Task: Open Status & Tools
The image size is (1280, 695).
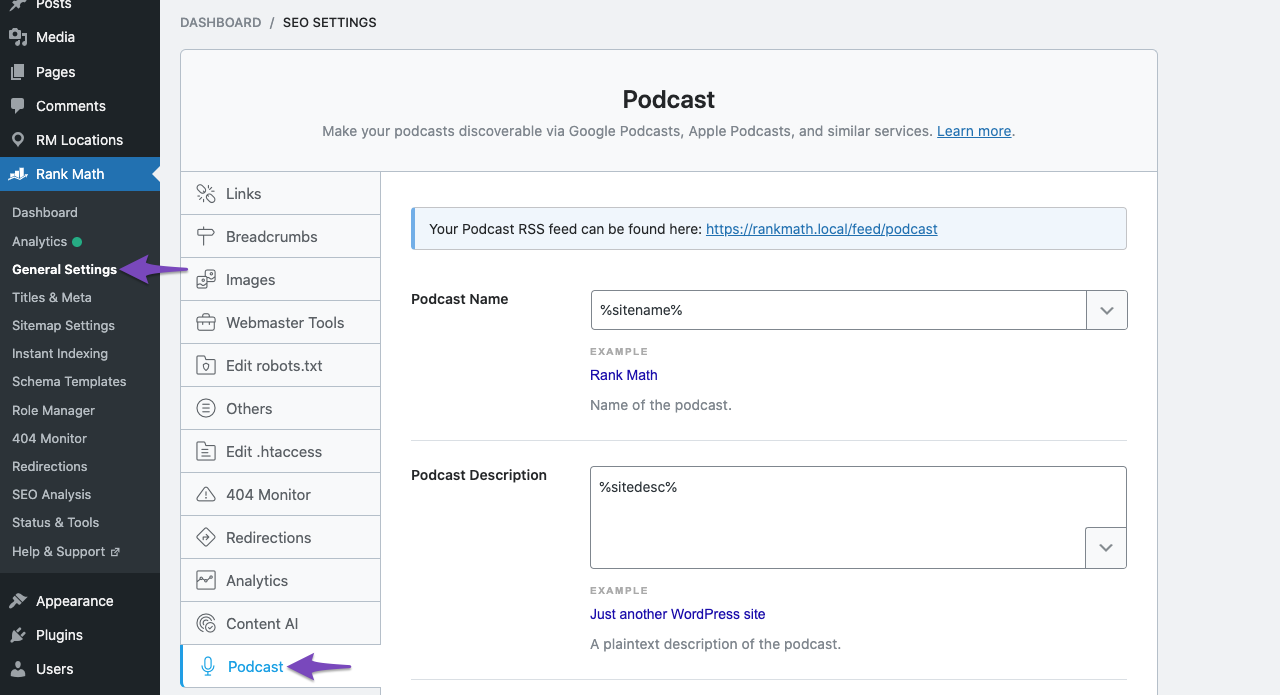Action: 56,522
